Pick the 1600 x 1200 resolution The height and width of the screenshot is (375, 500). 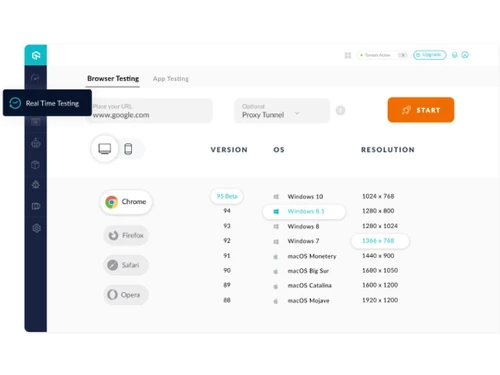point(380,285)
